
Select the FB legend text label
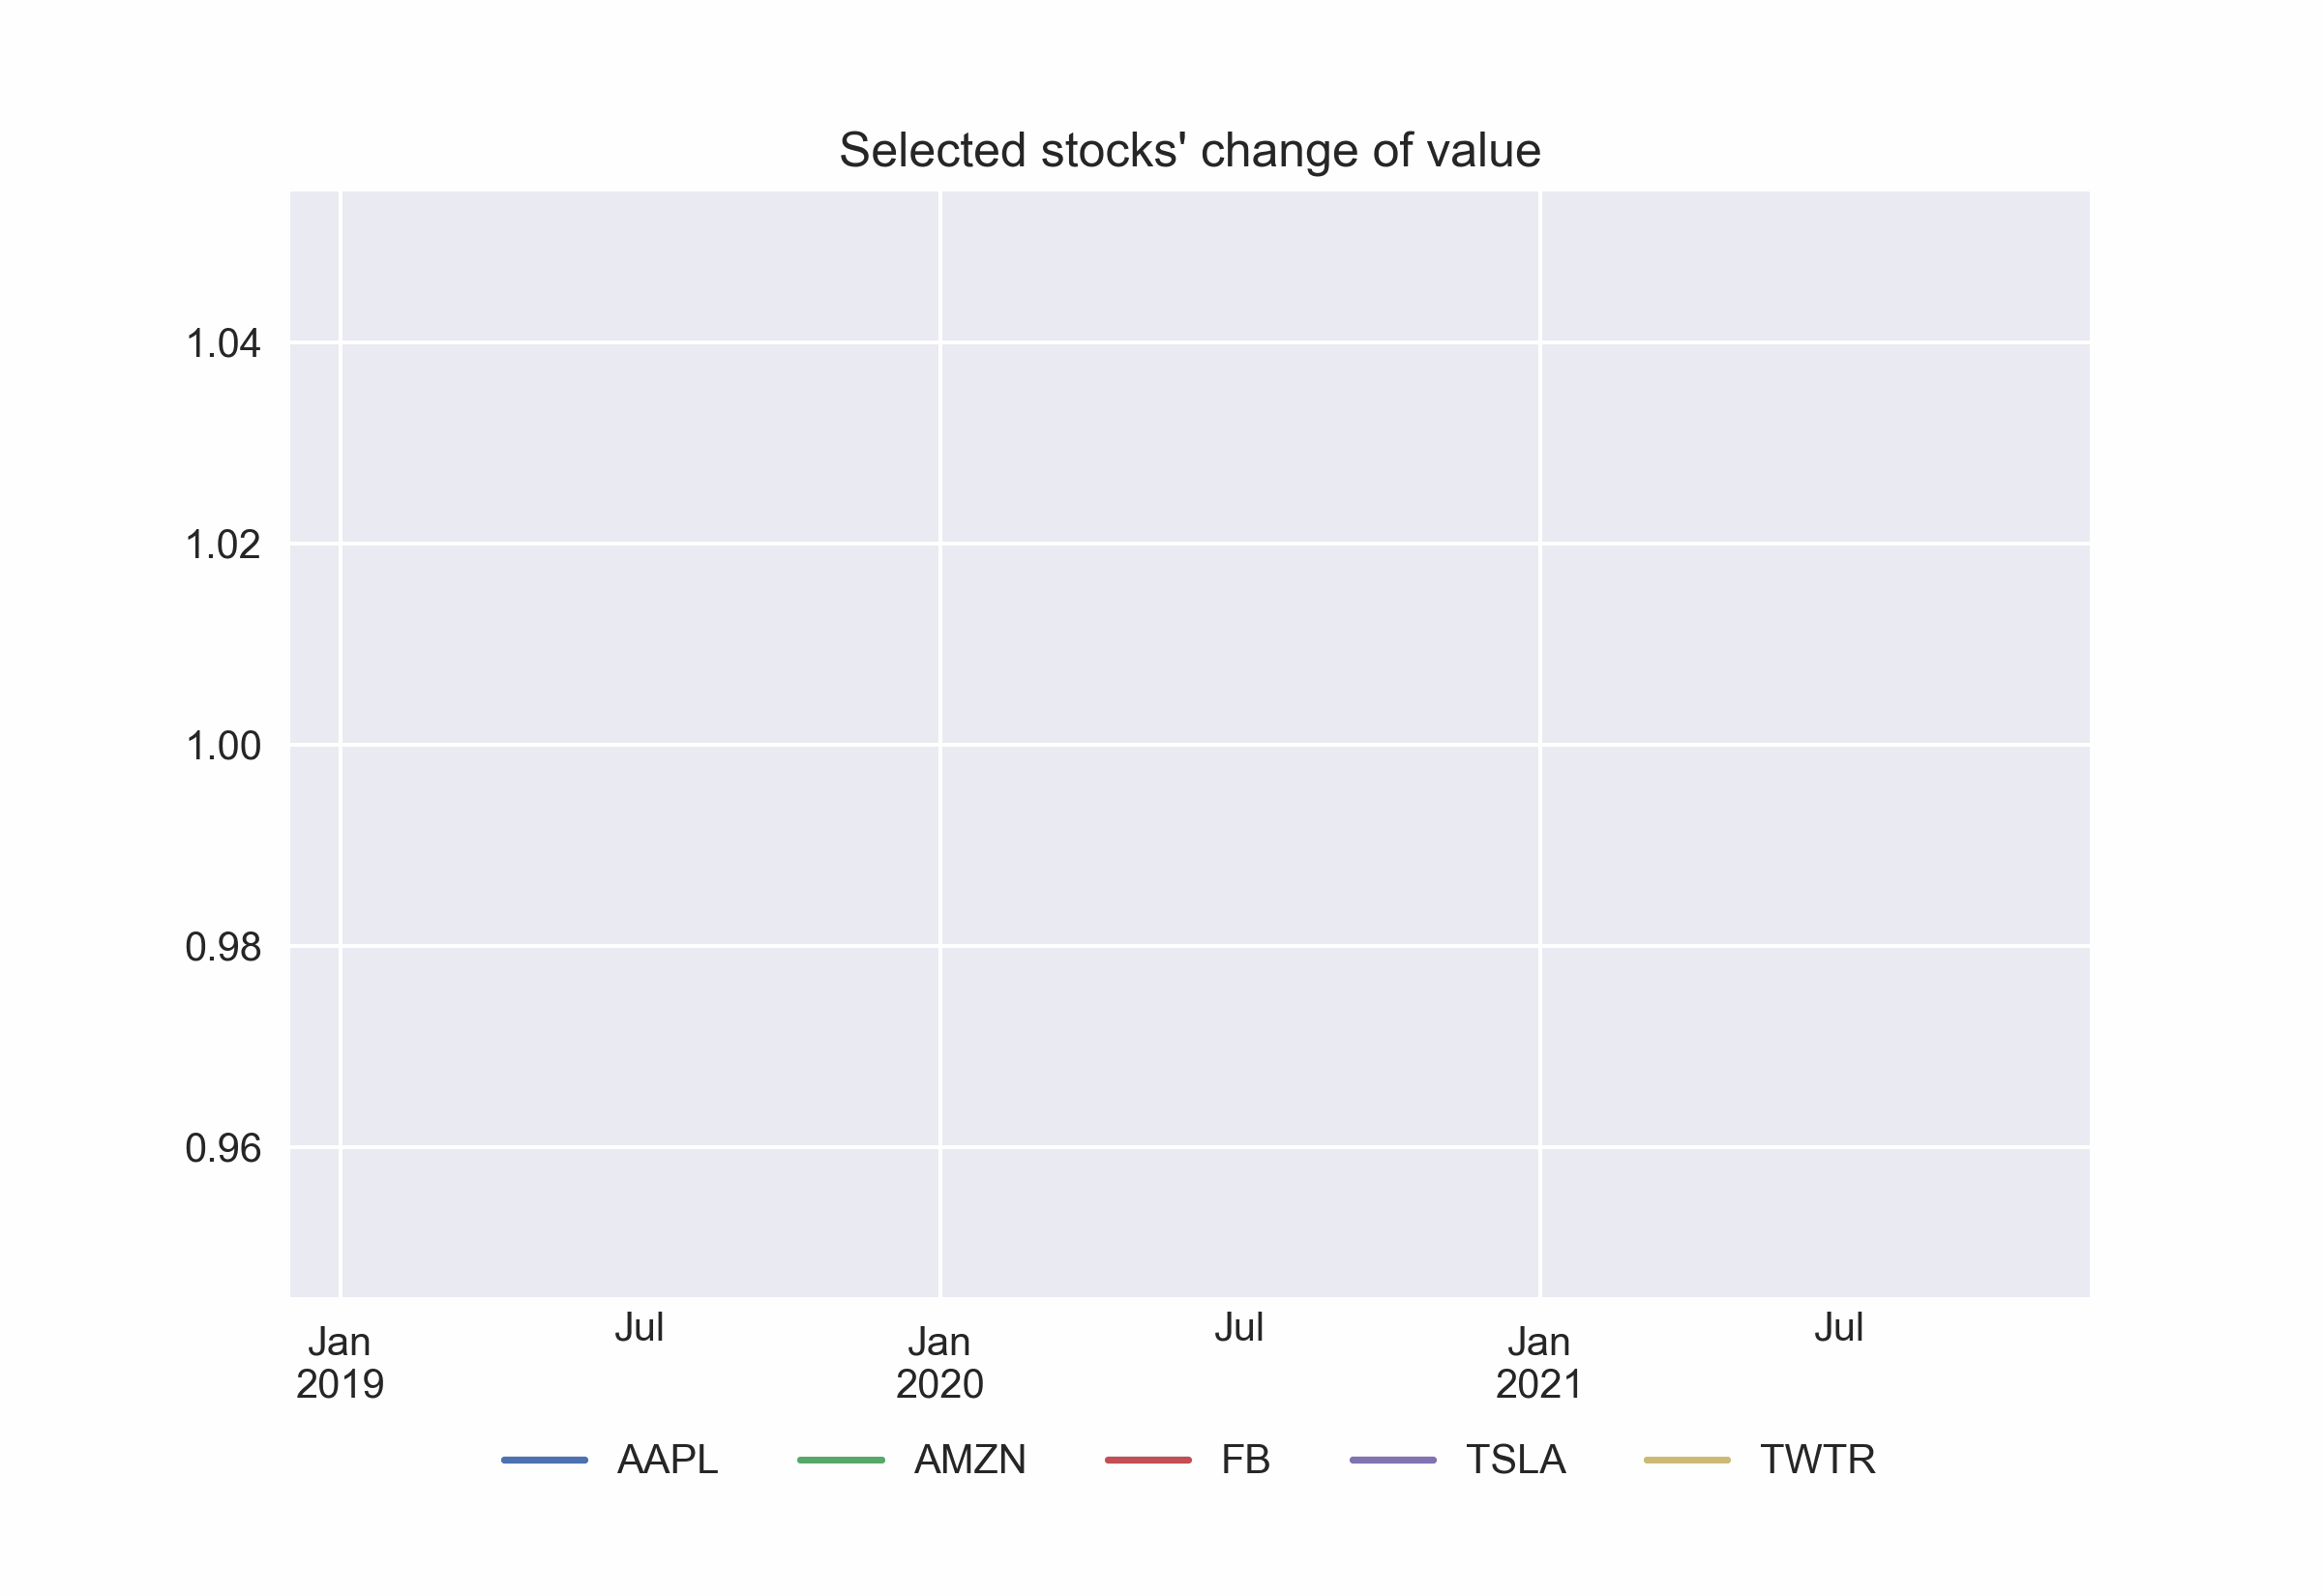point(1245,1460)
